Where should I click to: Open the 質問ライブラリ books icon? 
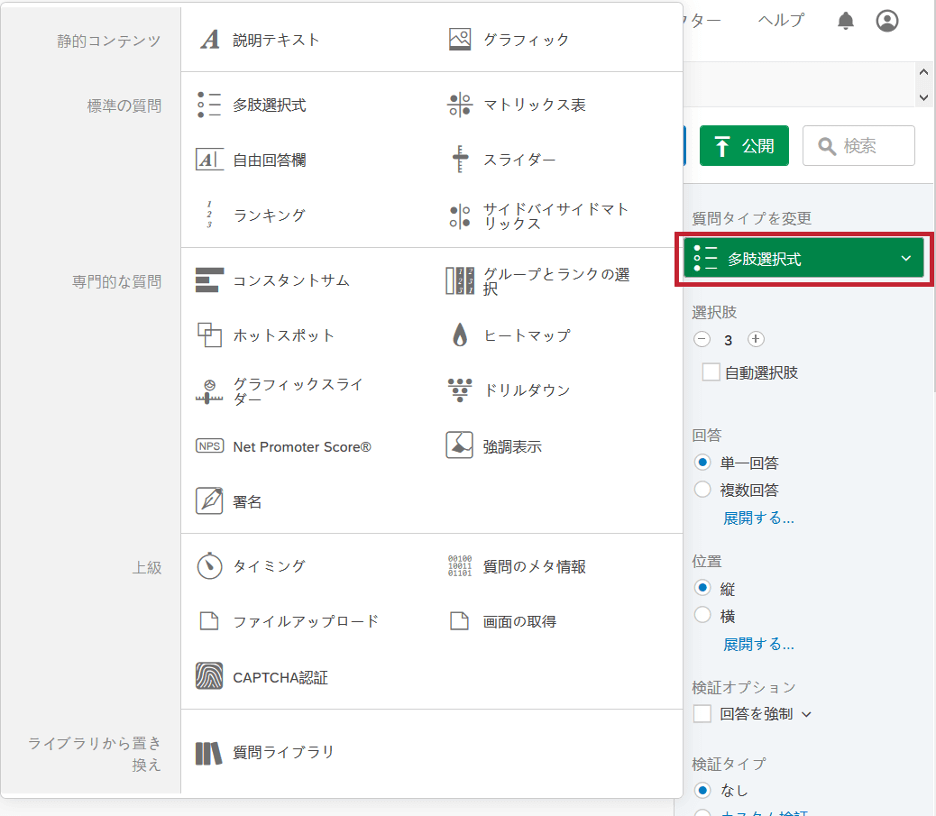pos(209,753)
